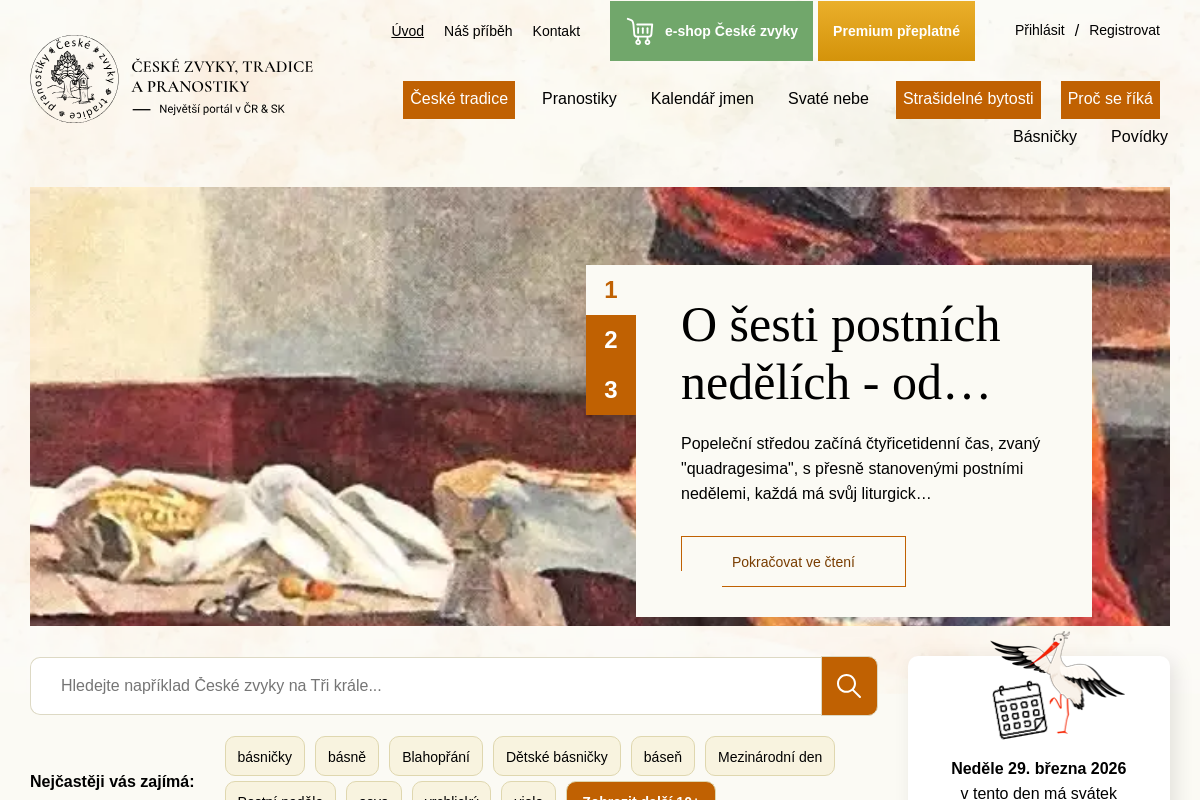The height and width of the screenshot is (800, 1200).
Task: Go to Strašidelné bytosti section
Action: (x=968, y=99)
